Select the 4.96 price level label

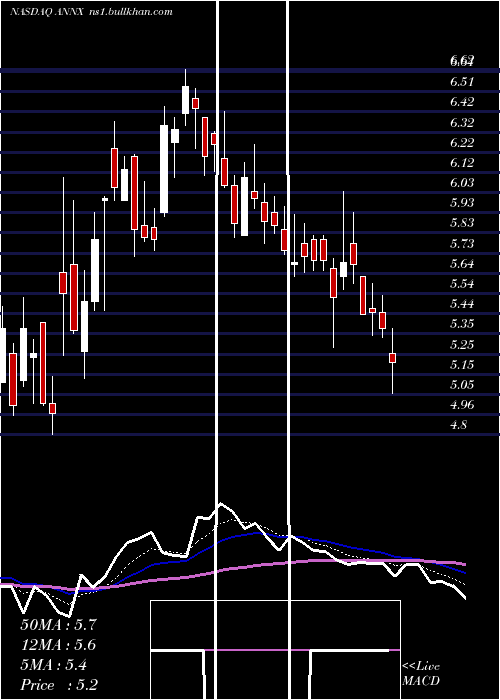tap(462, 404)
